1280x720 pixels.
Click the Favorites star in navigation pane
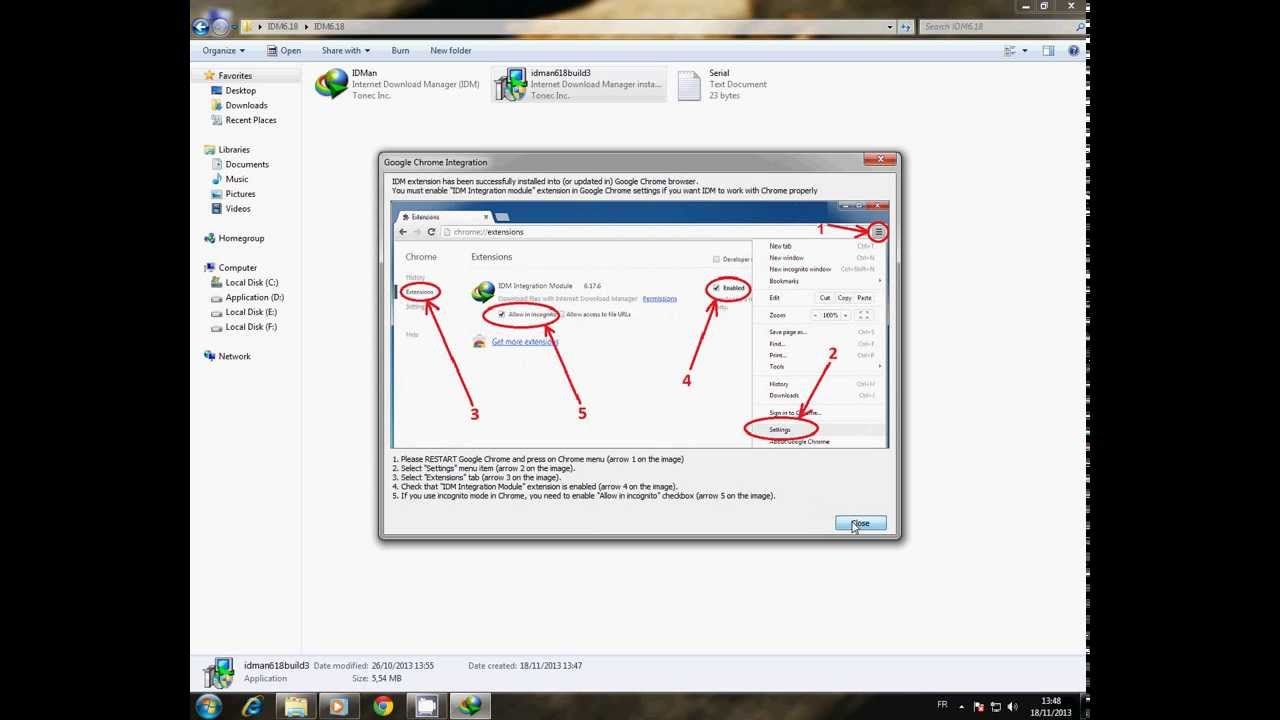tap(210, 75)
